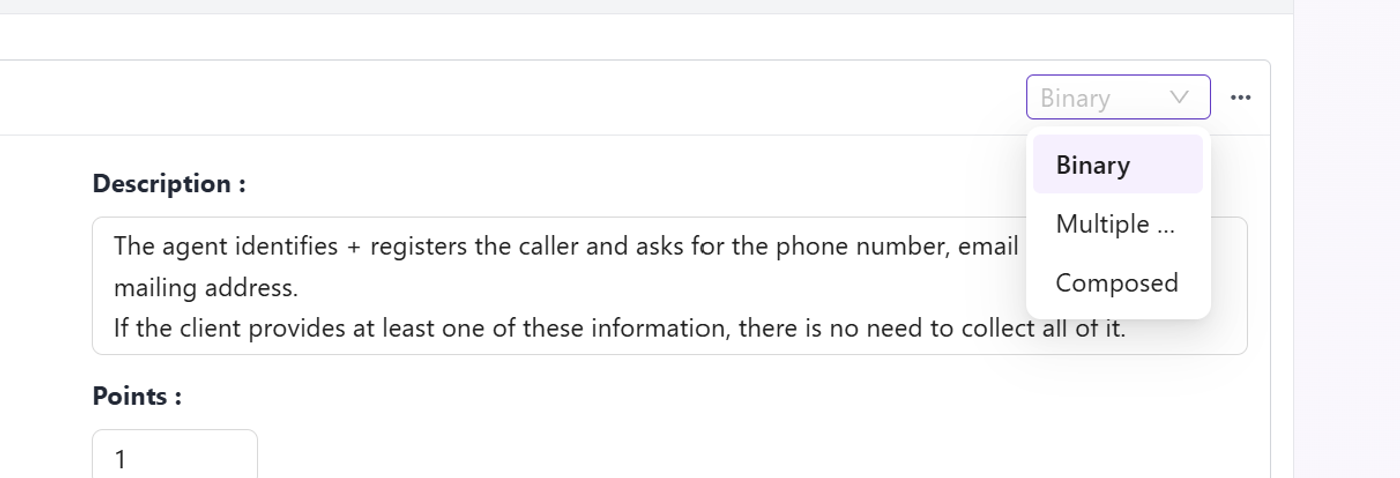Click the grayed Binary placeholder text

1074,98
